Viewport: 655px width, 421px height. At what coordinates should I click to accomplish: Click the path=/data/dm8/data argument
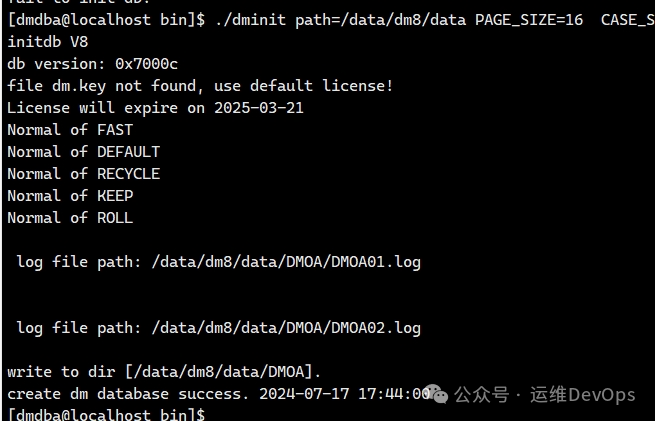tap(381, 20)
